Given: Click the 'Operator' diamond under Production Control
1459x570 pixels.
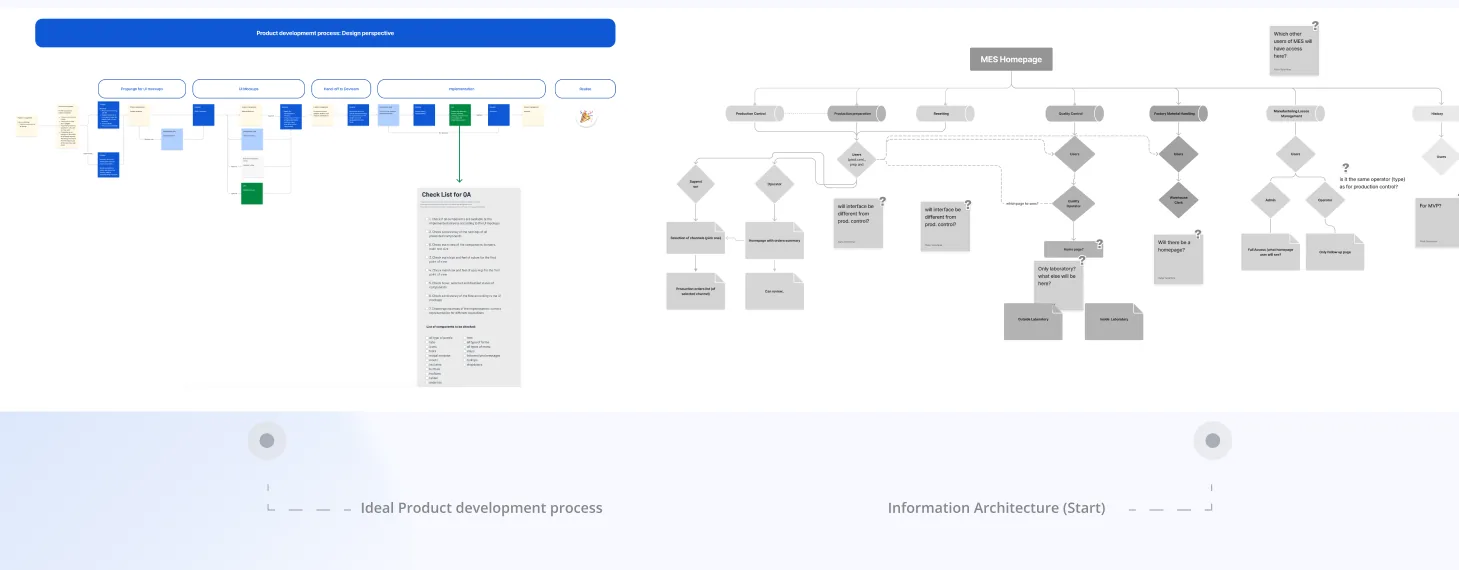Looking at the screenshot, I should [774, 184].
